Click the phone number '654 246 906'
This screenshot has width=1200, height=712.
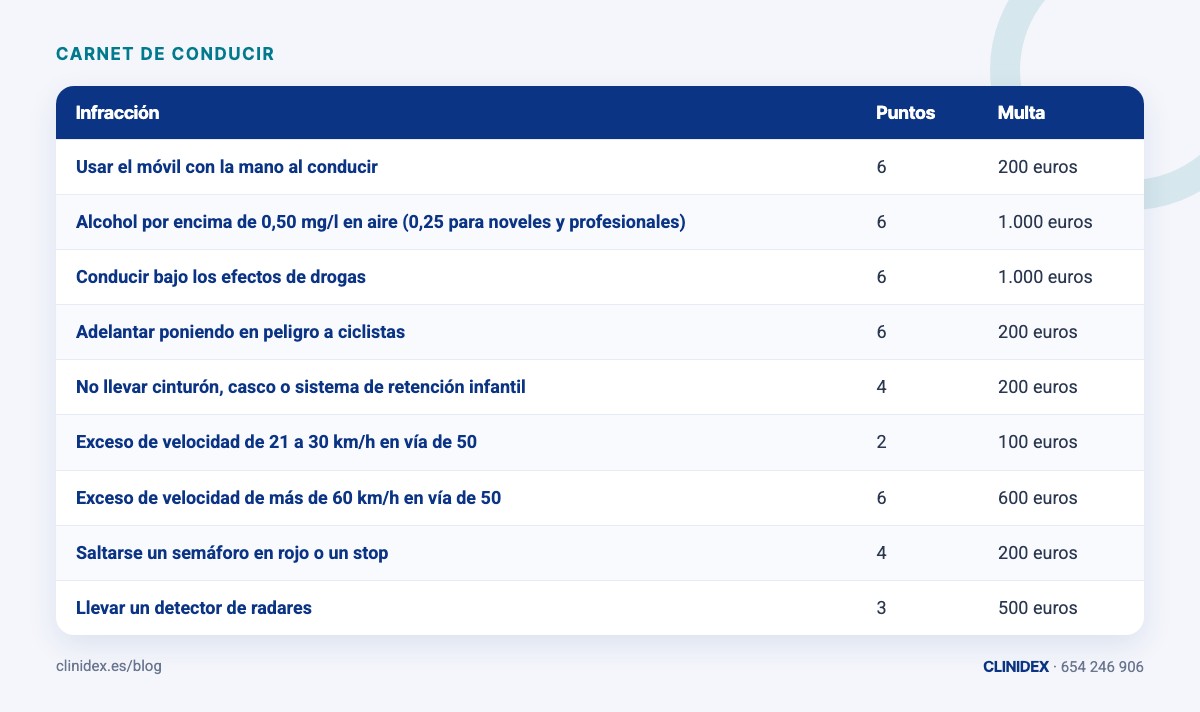(x=1102, y=667)
